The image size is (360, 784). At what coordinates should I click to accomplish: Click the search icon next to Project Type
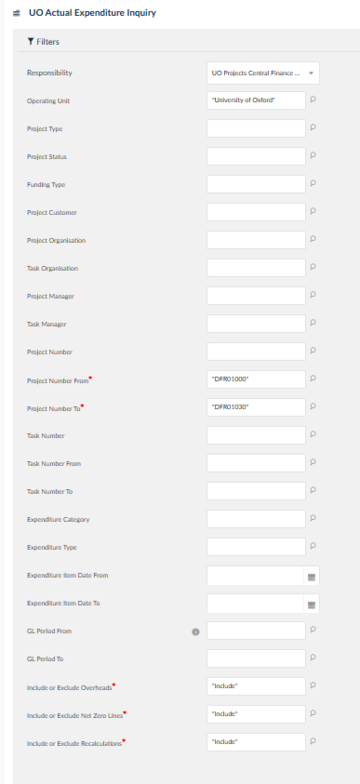coord(313,128)
